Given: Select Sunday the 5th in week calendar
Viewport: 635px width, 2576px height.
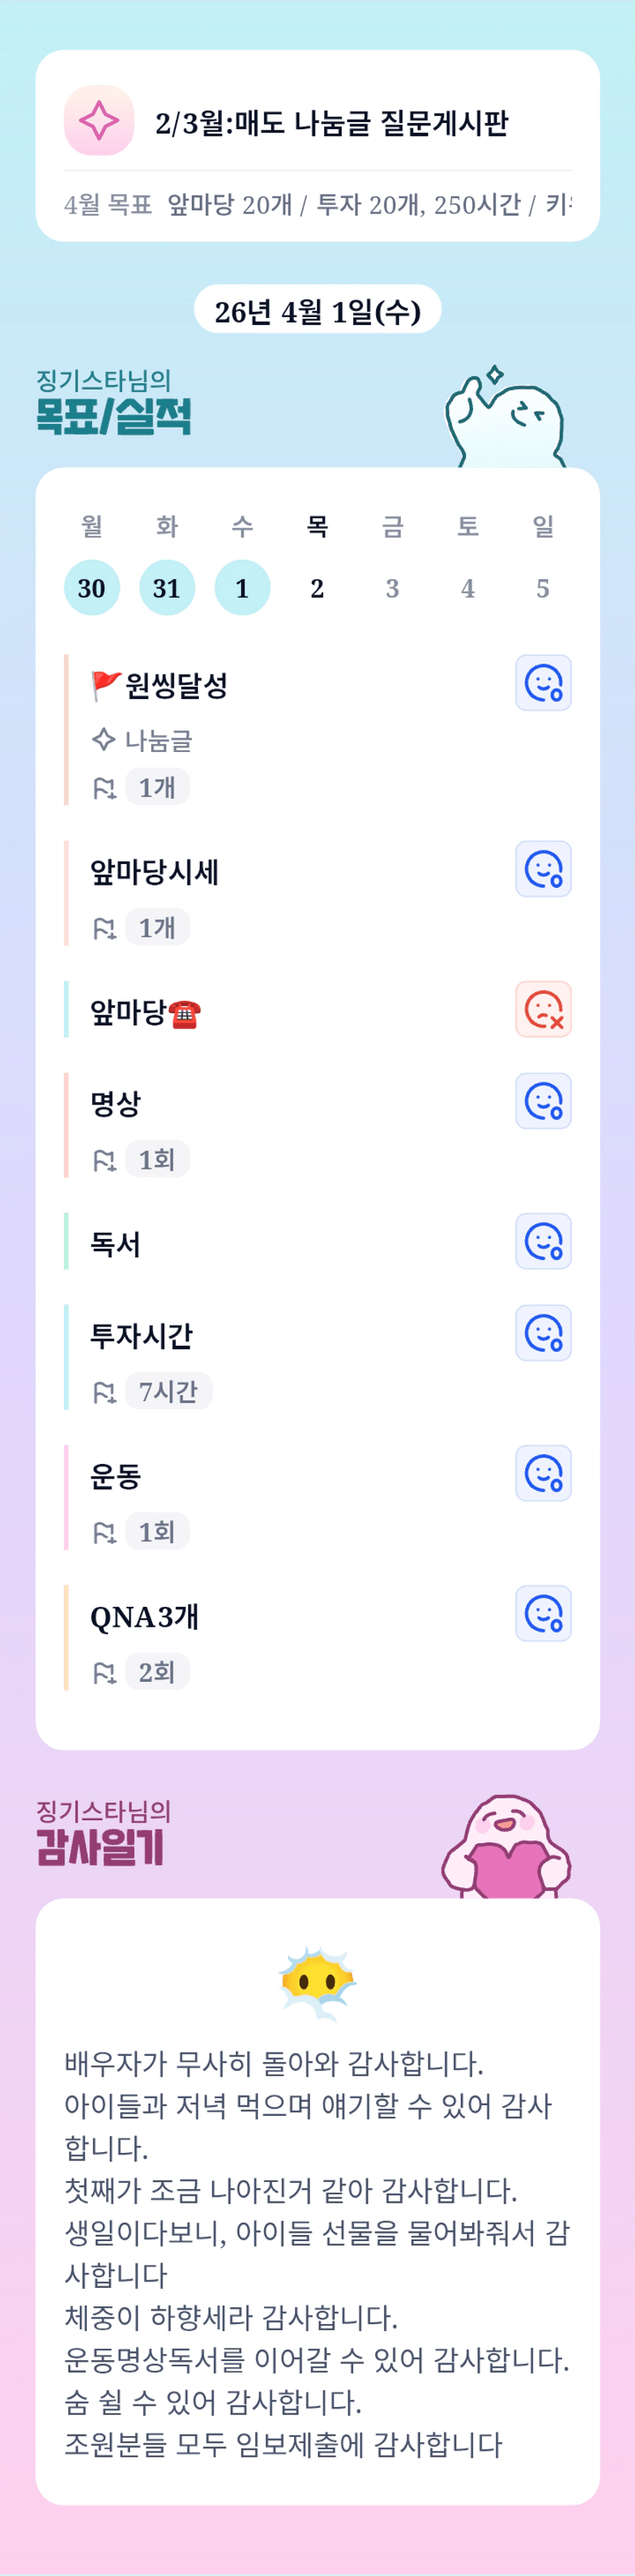Looking at the screenshot, I should (543, 588).
